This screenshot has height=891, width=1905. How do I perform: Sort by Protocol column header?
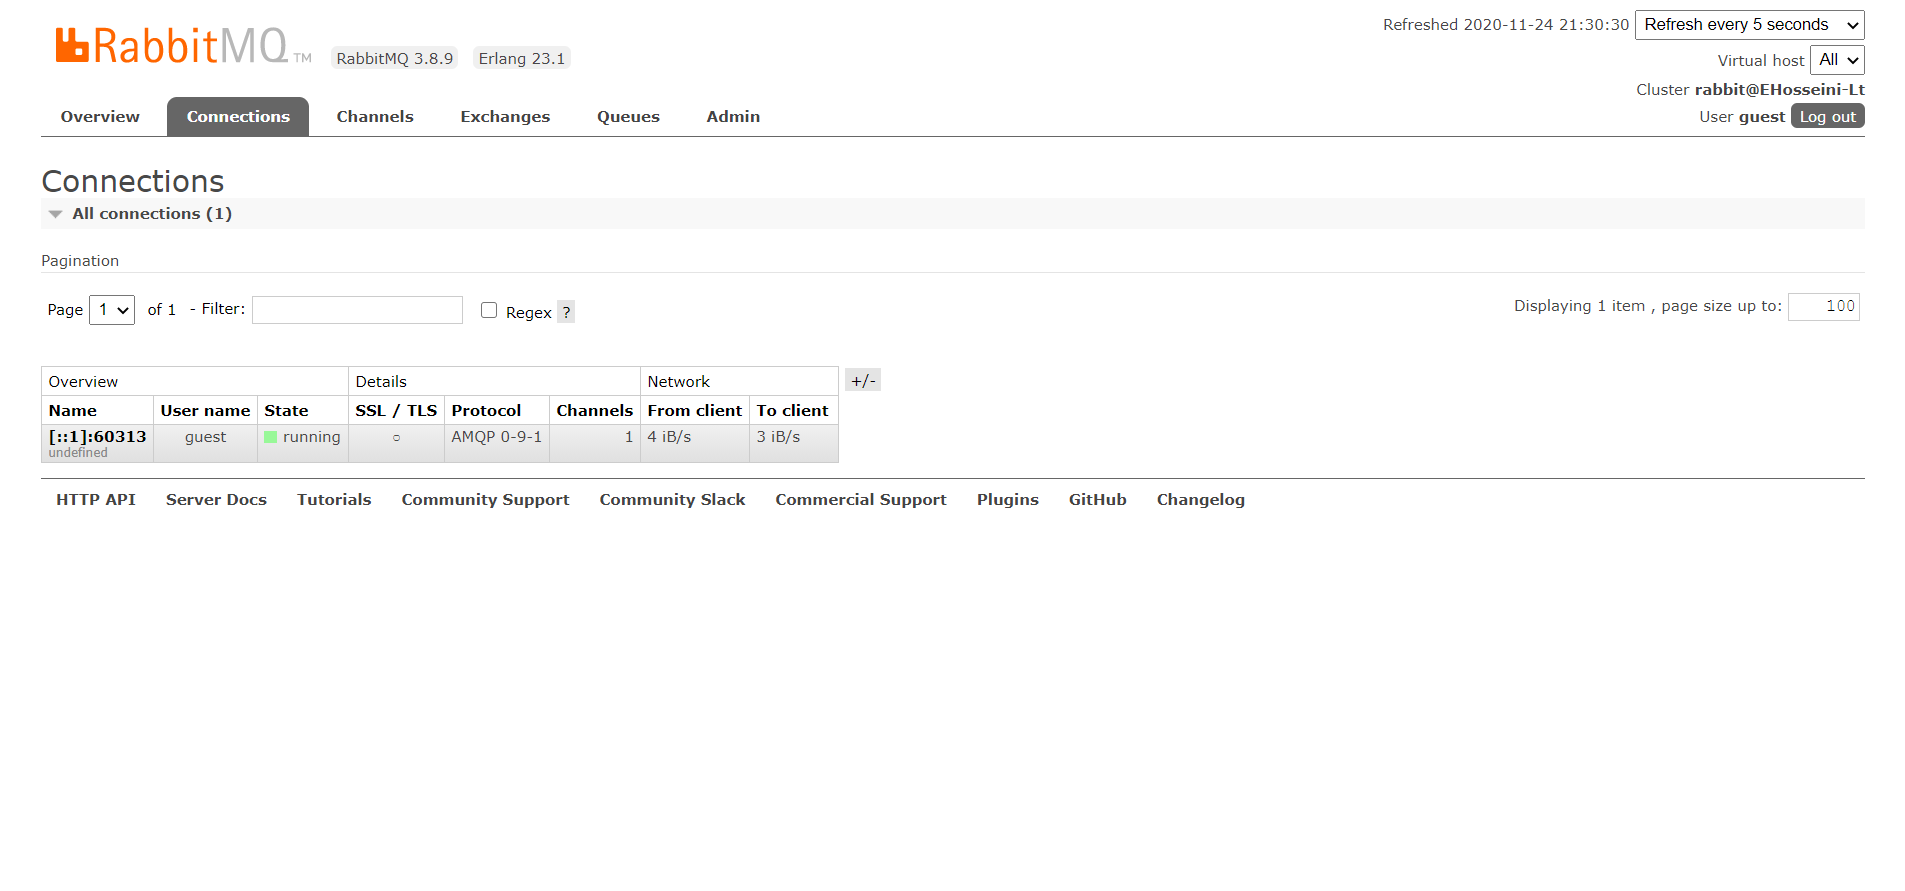pyautogui.click(x=486, y=411)
